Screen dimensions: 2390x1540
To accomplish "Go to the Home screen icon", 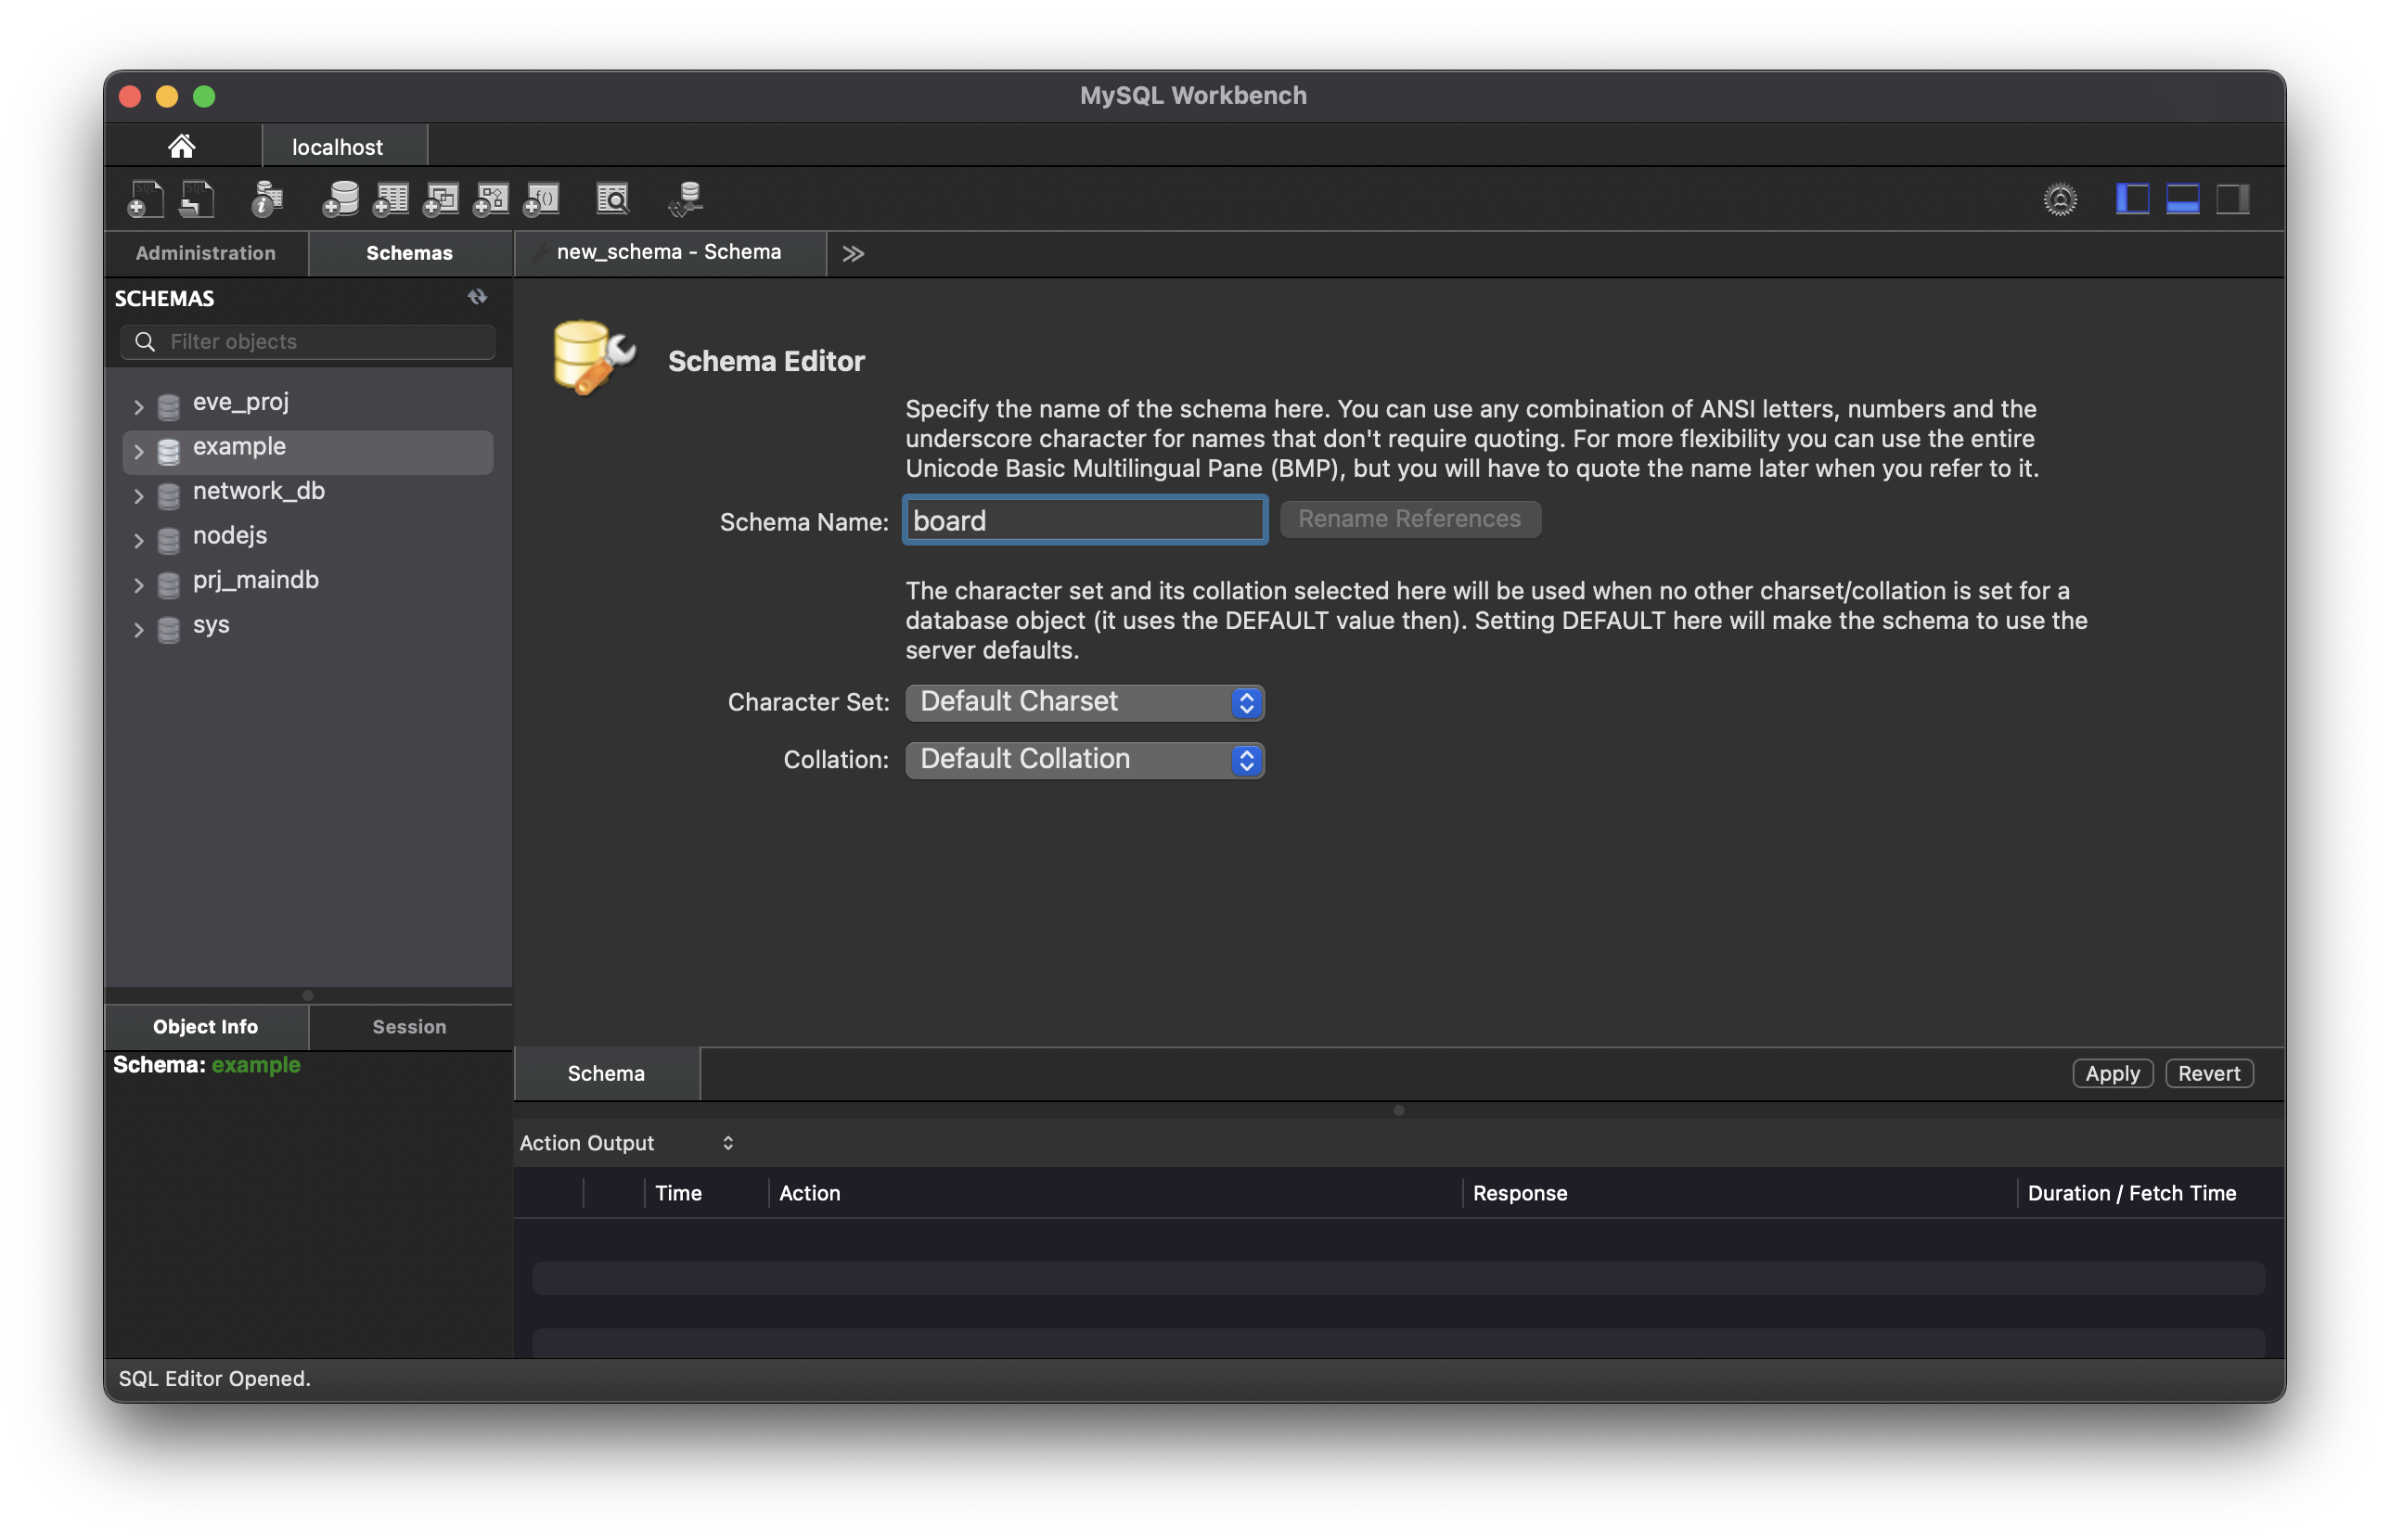I will [x=181, y=147].
